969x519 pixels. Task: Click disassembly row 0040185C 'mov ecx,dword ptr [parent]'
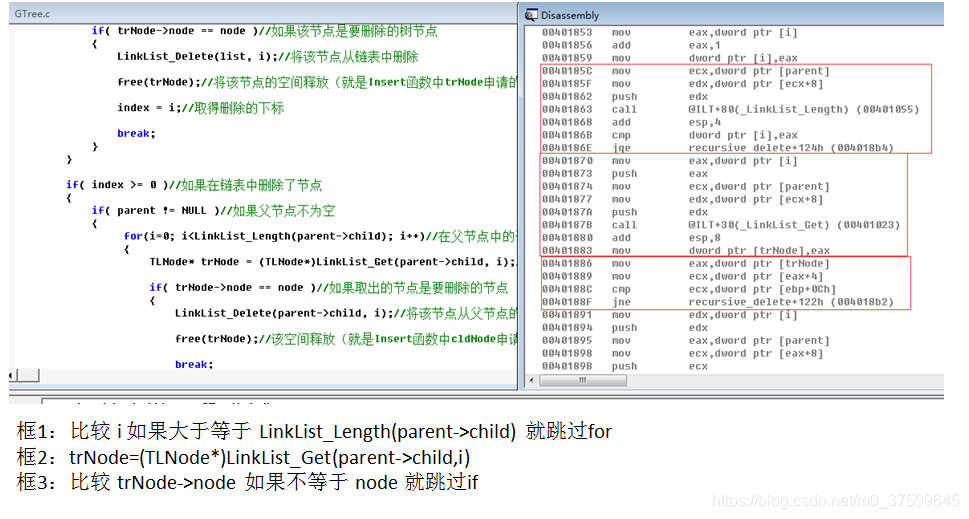[685, 71]
